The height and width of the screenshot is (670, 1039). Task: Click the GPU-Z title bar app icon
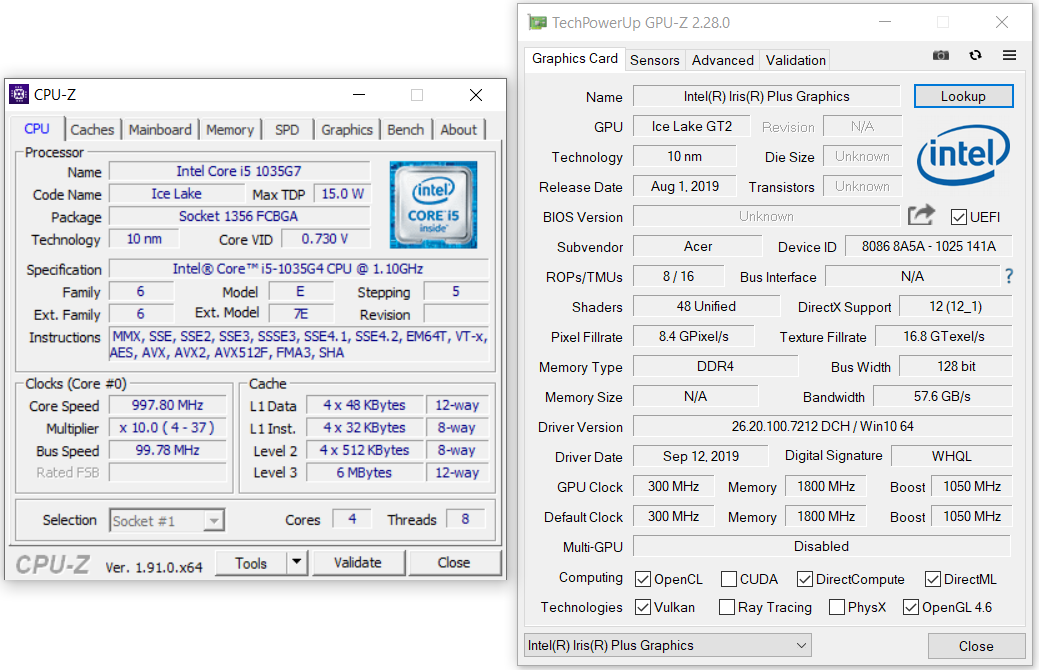pos(537,23)
